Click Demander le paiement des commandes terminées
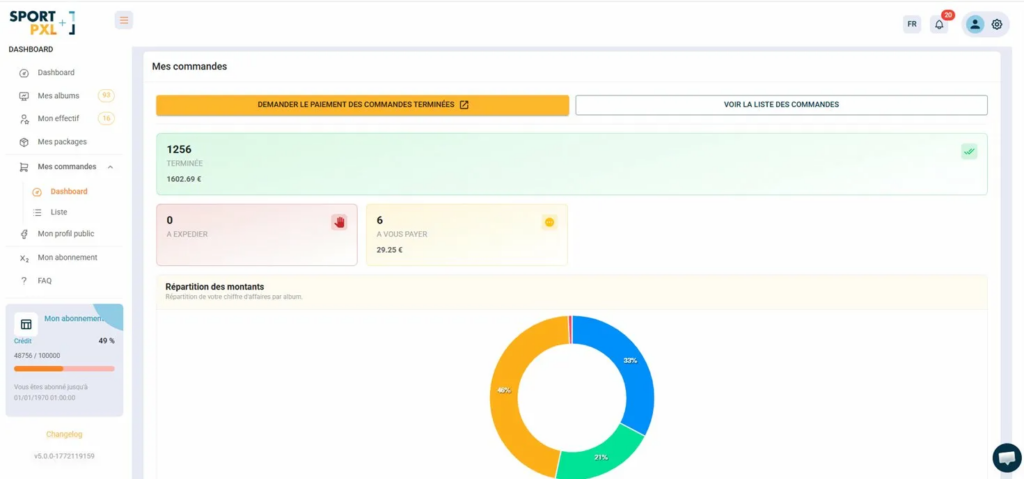Image resolution: width=1024 pixels, height=479 pixels. point(362,105)
